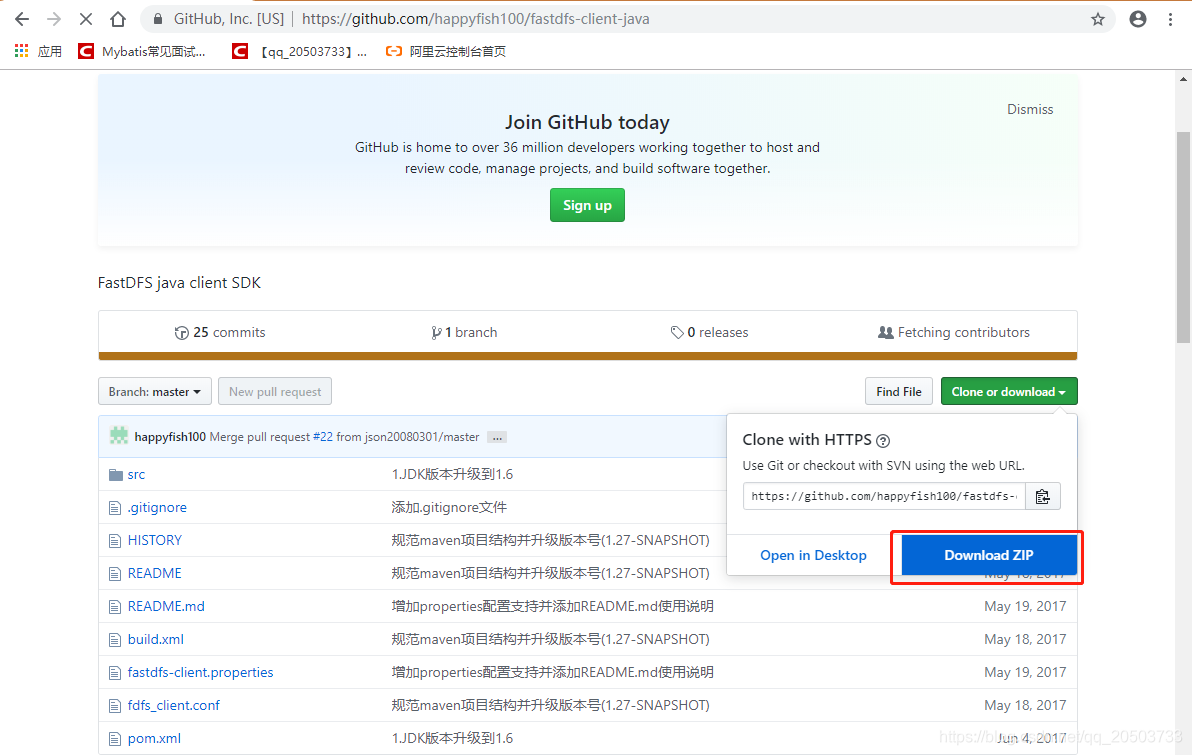Open Chrome three-dot menu

pos(1170,19)
